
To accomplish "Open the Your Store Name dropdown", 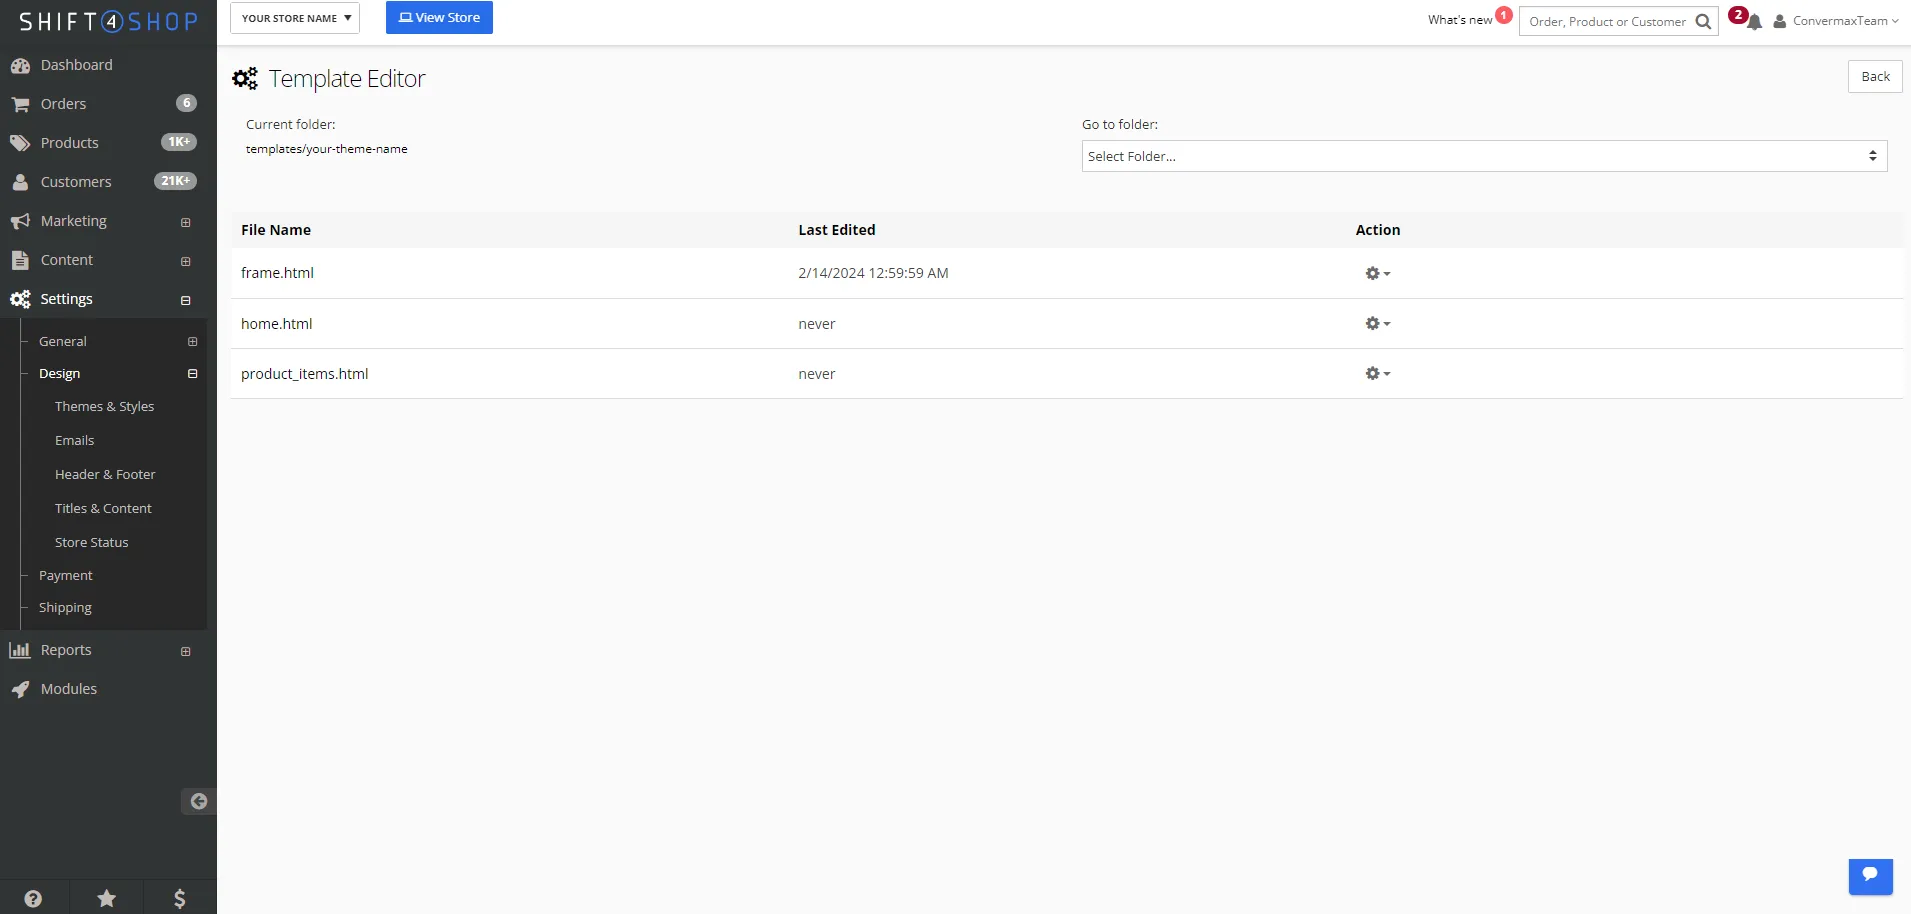I will pos(295,18).
